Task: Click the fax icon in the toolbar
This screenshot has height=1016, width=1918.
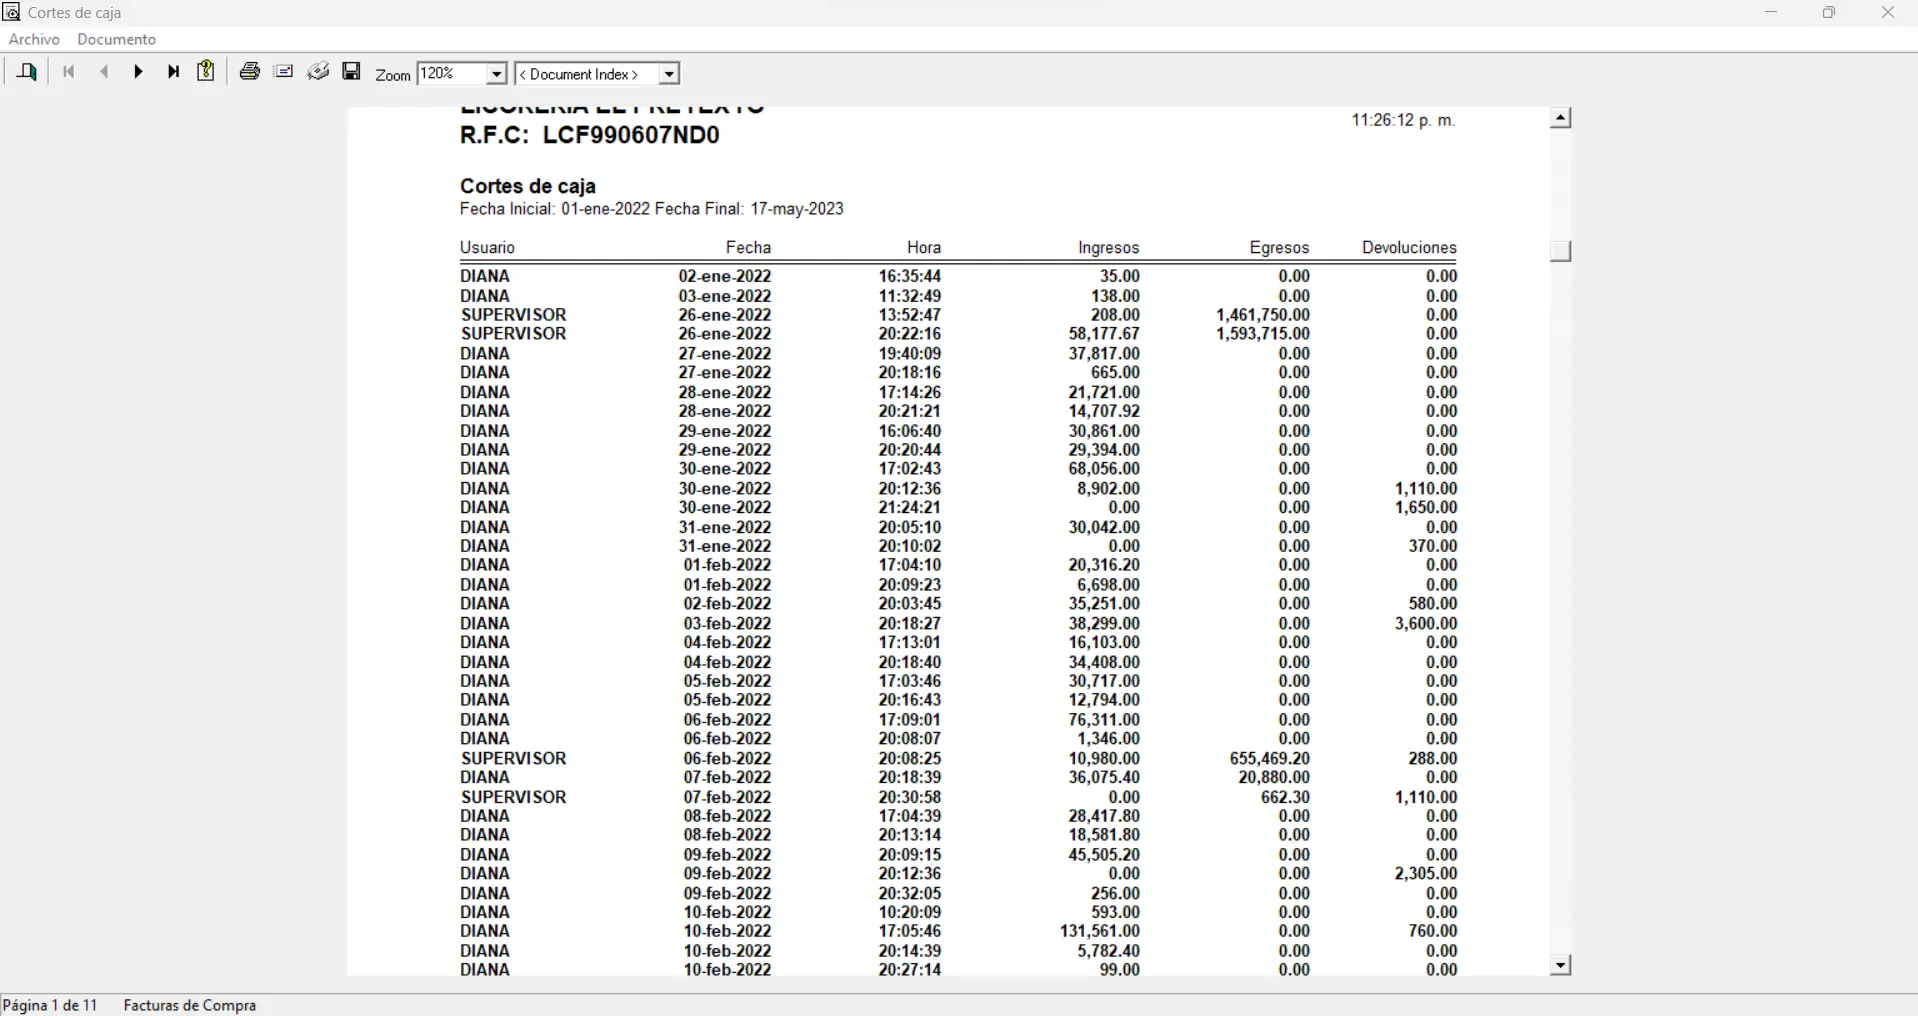Action: 318,72
